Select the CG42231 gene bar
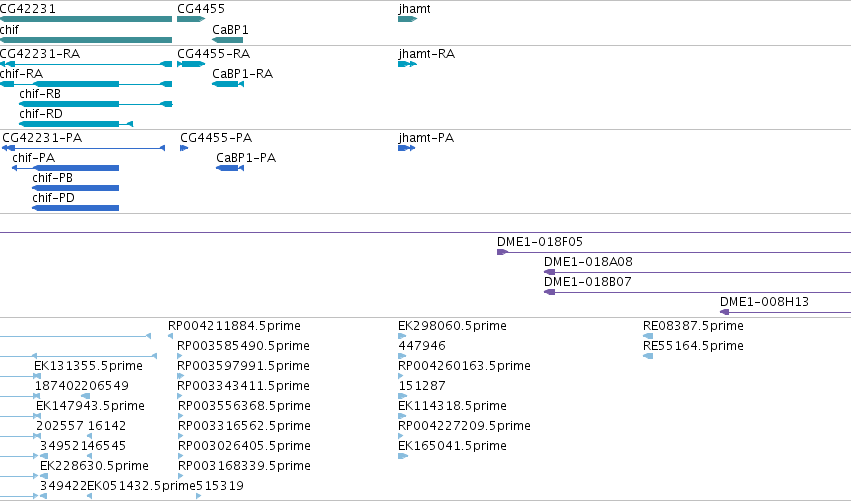851x501 pixels. pyautogui.click(x=86, y=19)
